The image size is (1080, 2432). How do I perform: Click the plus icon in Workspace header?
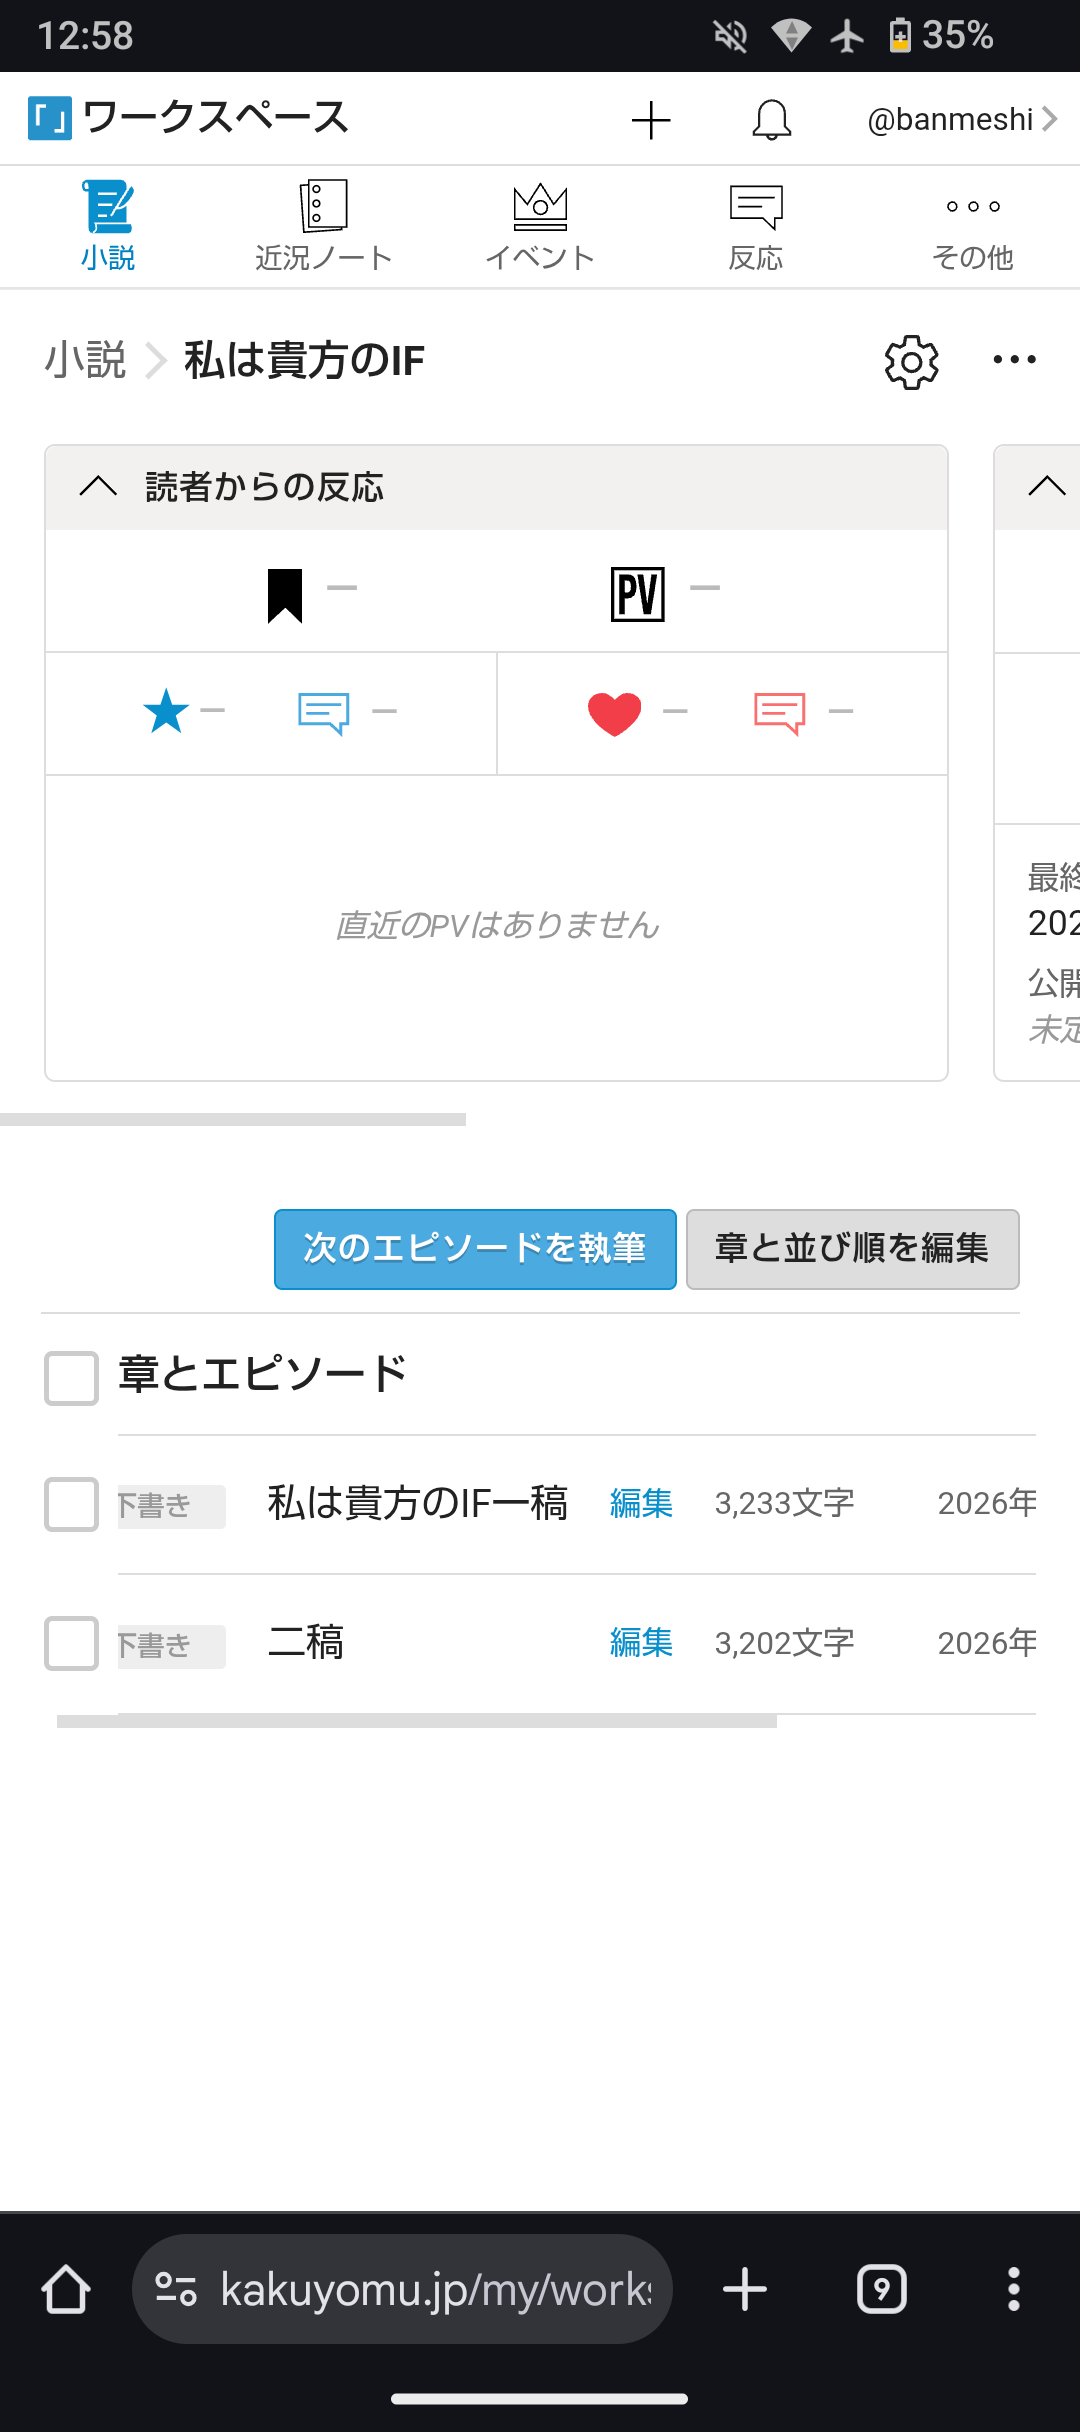point(651,120)
